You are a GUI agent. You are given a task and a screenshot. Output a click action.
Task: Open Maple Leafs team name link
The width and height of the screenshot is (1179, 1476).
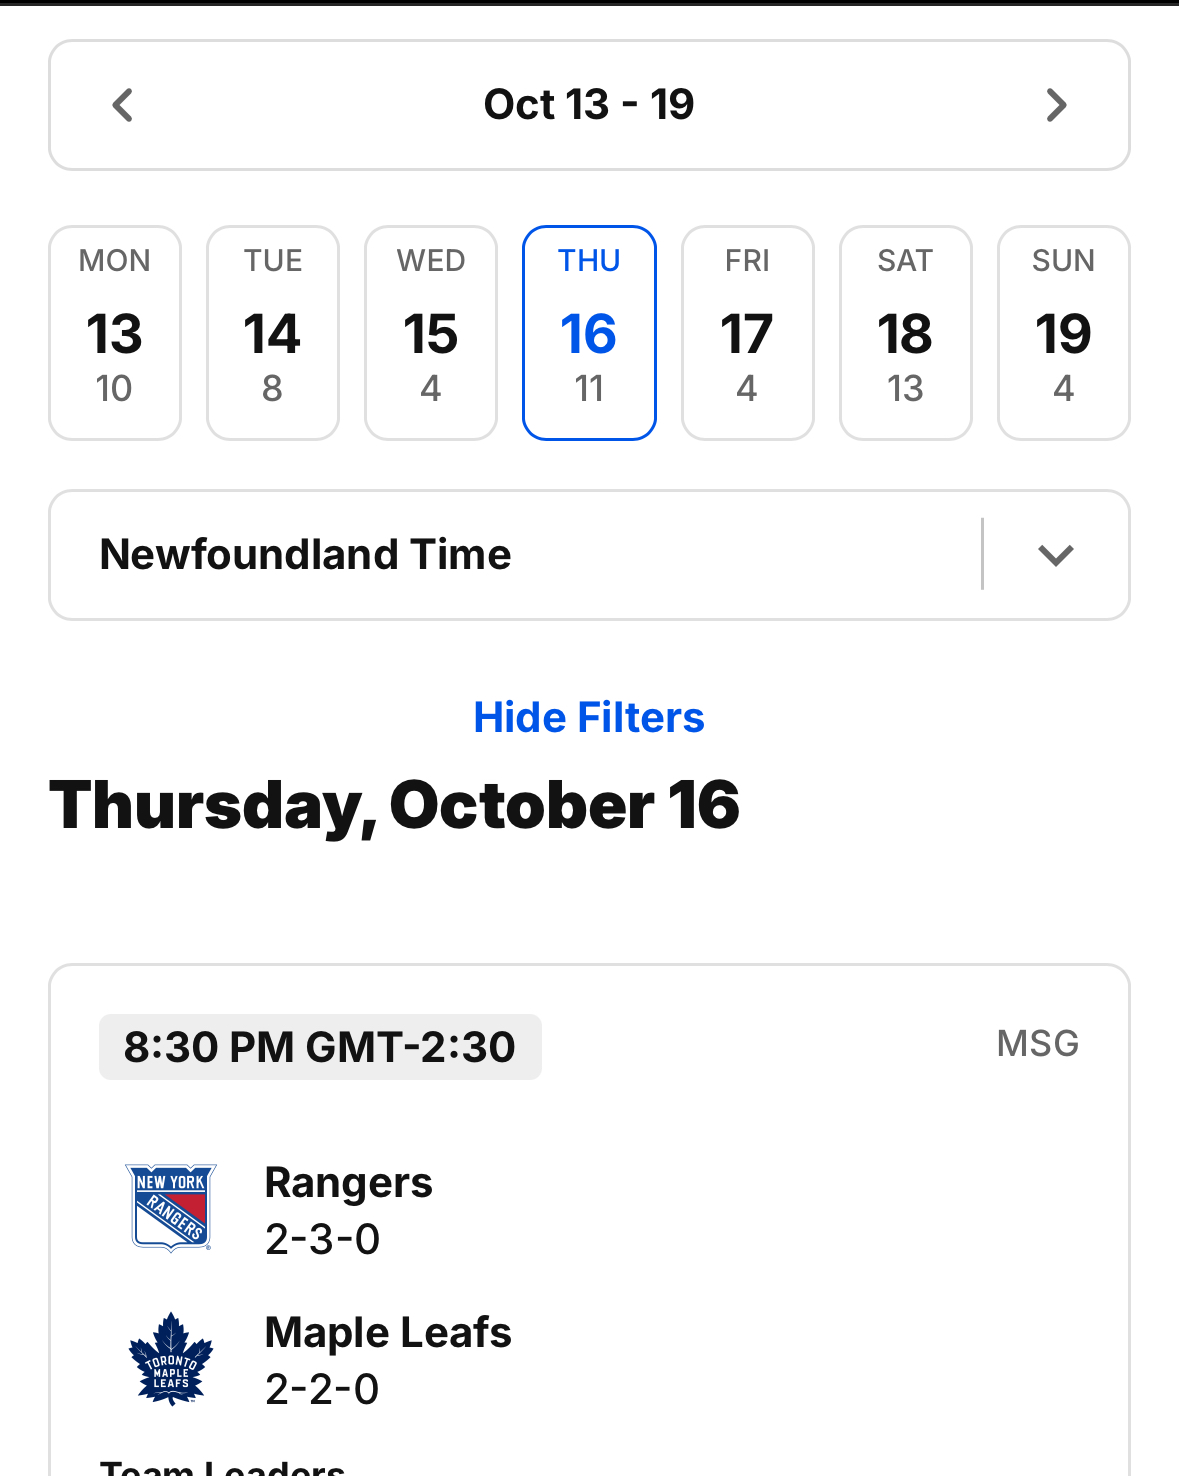pyautogui.click(x=388, y=1333)
